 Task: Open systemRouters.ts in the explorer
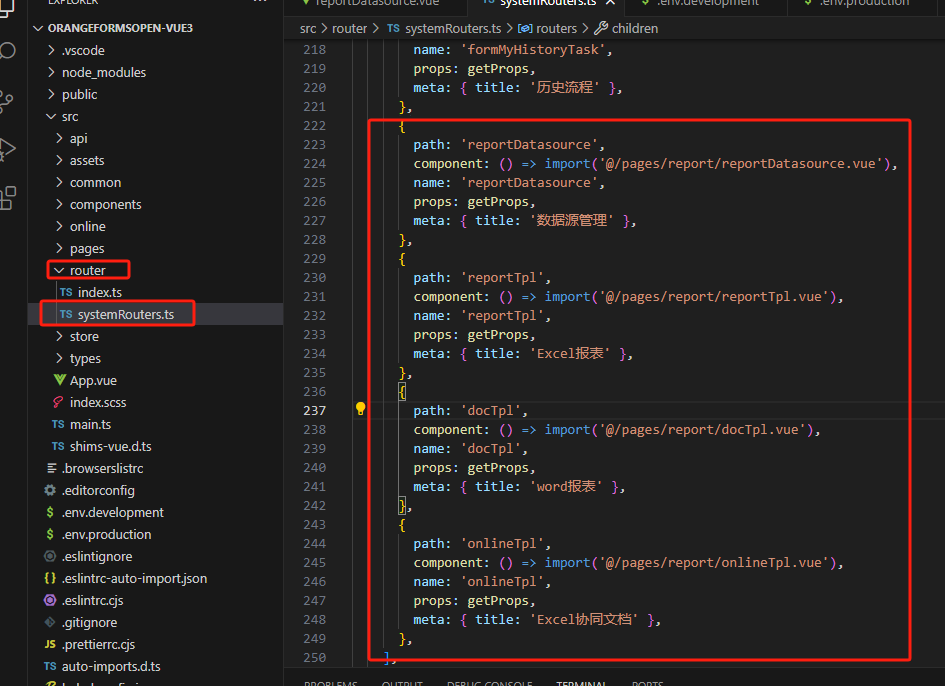125,314
